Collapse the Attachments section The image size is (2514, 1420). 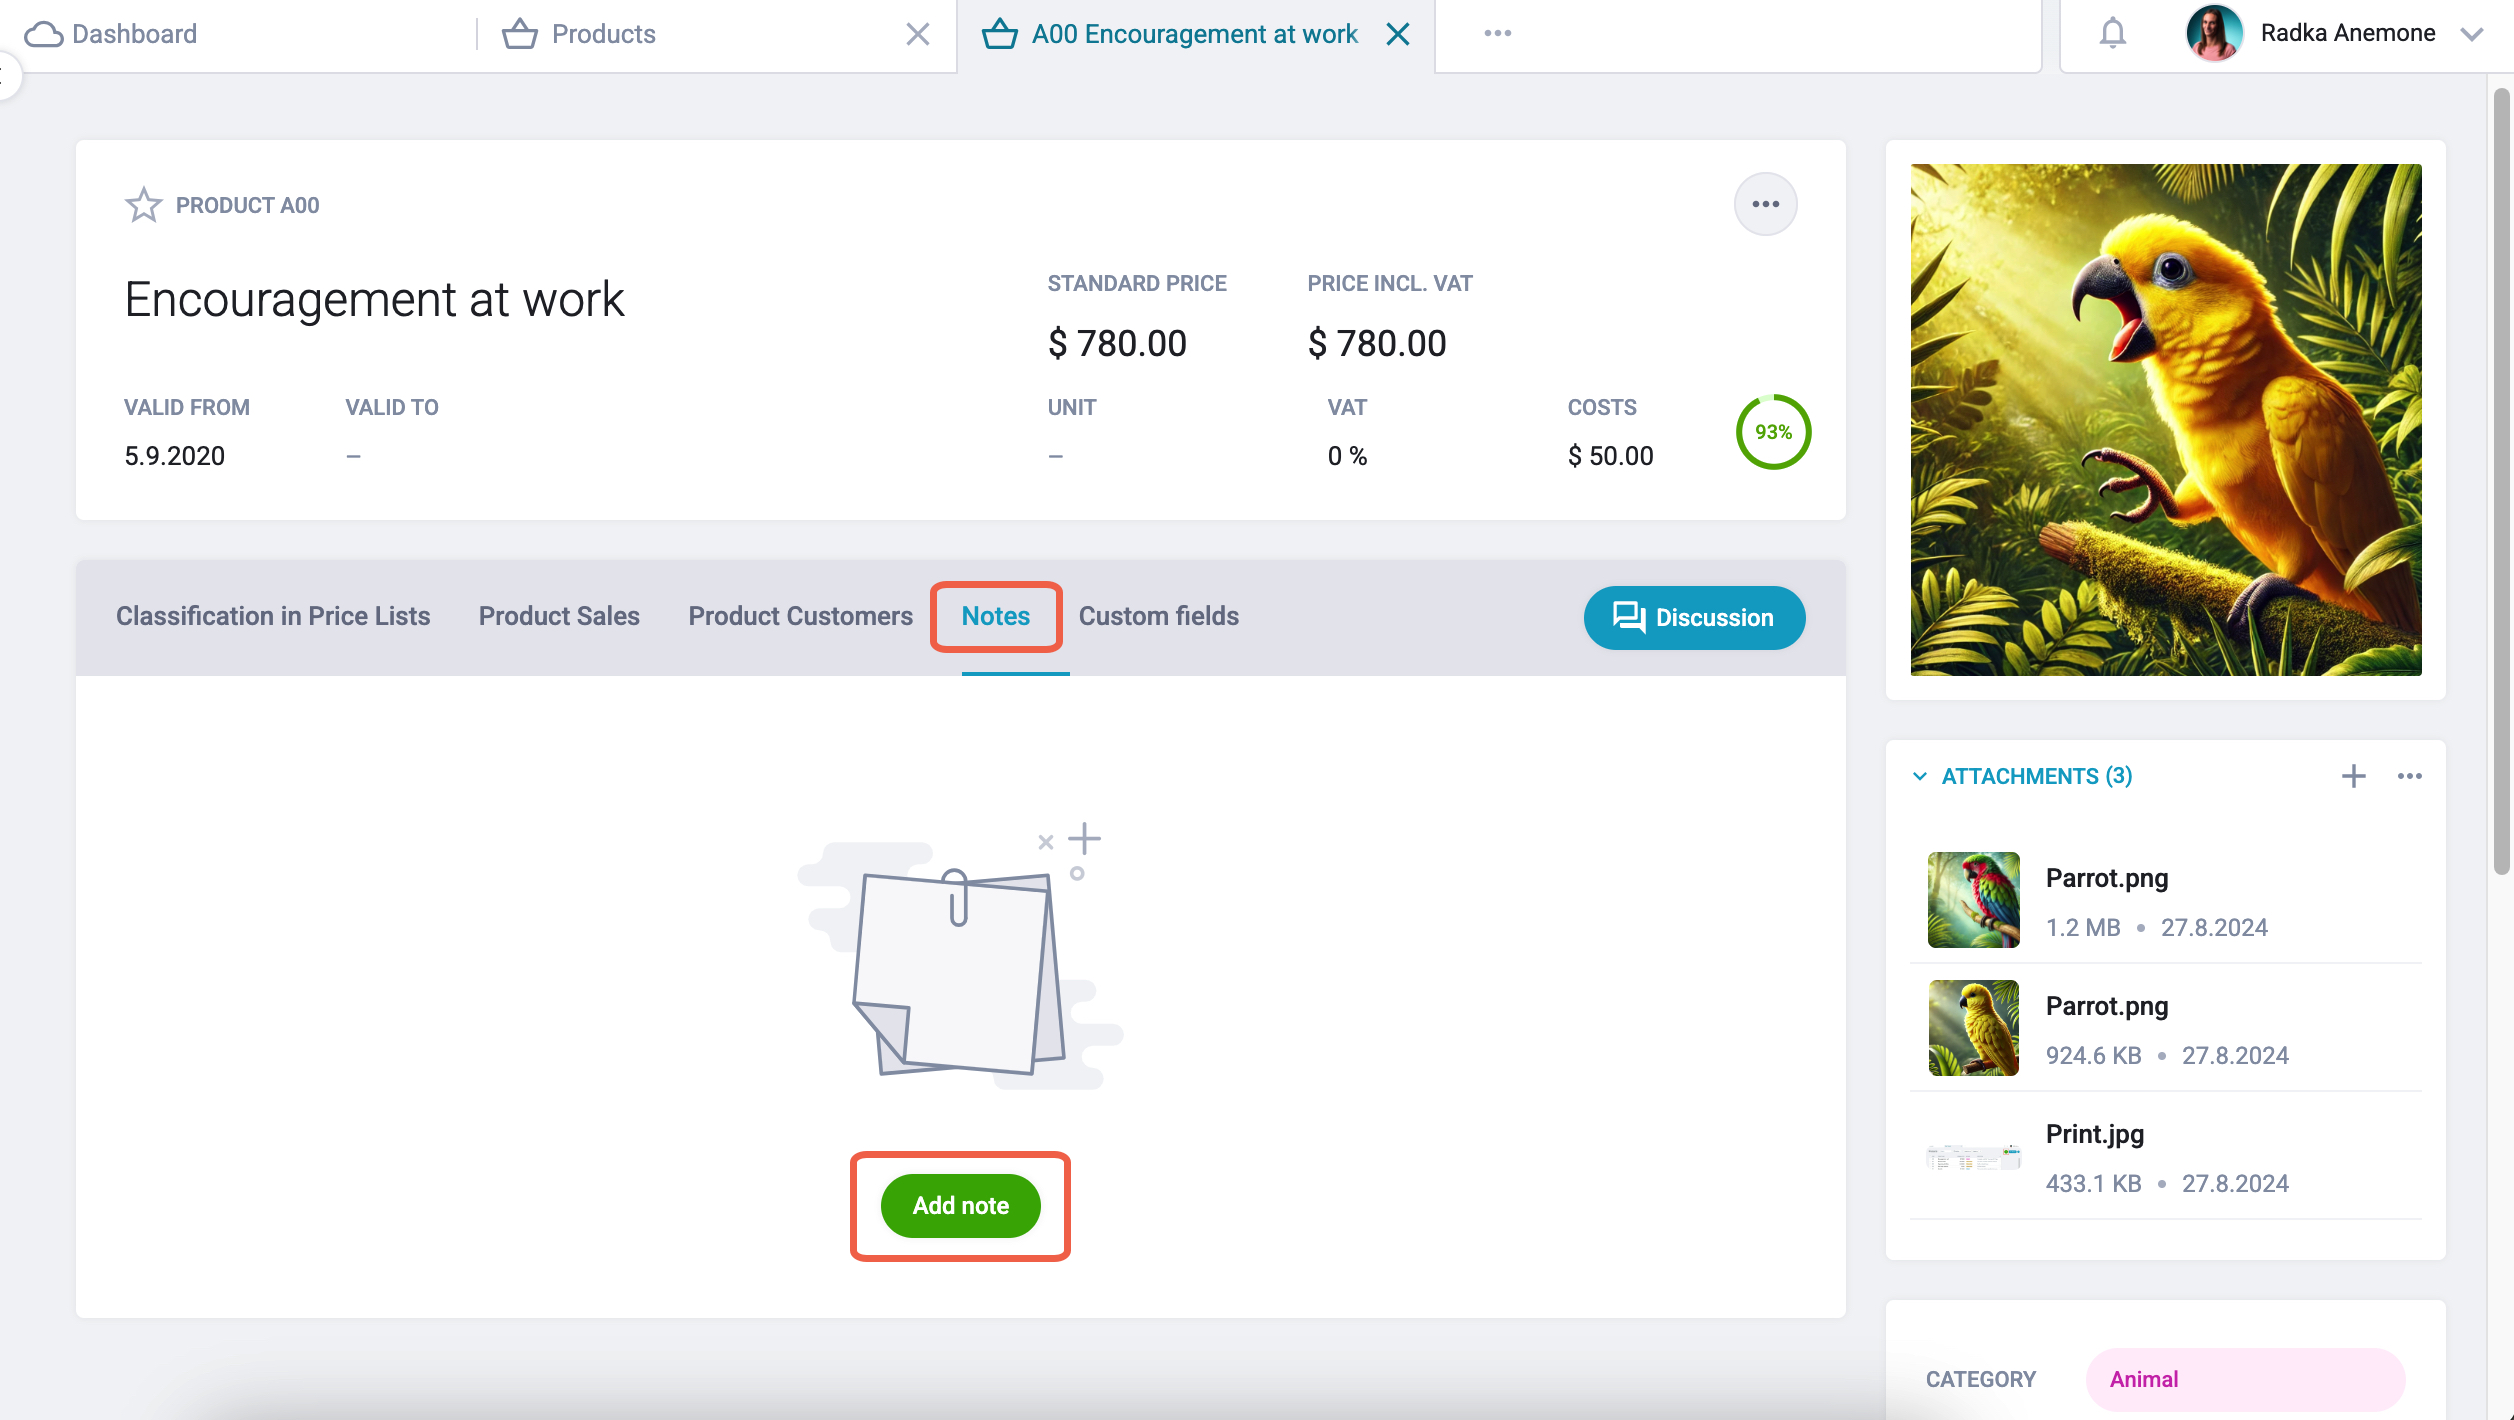(1920, 776)
